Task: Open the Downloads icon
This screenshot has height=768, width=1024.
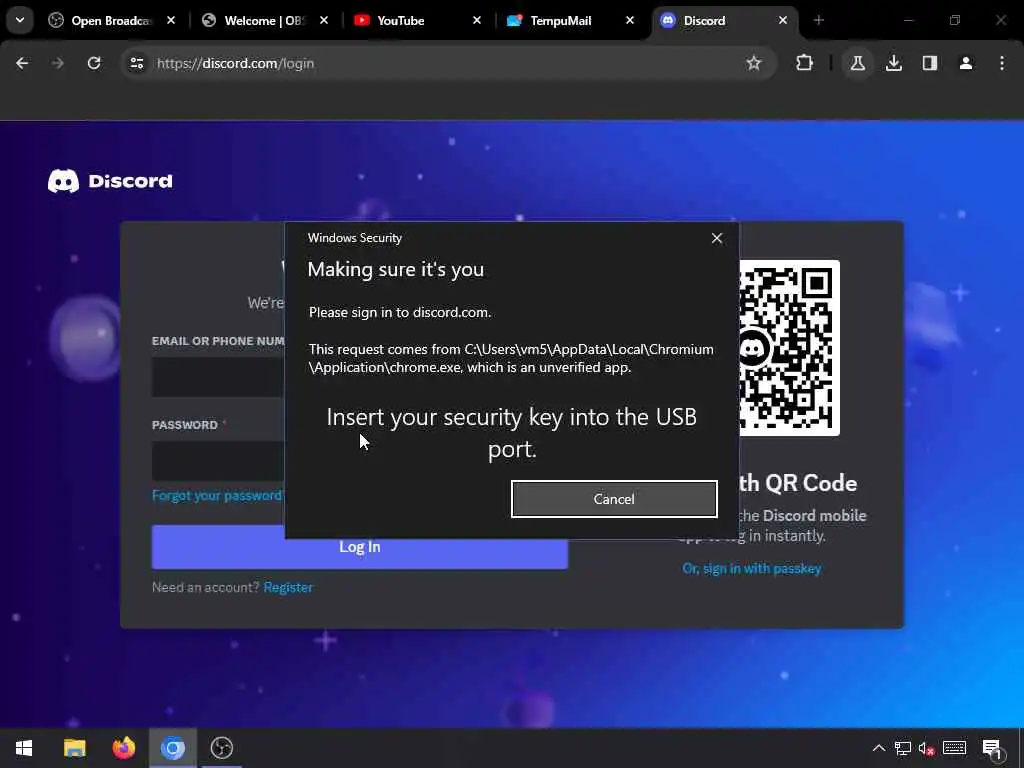Action: click(x=894, y=63)
